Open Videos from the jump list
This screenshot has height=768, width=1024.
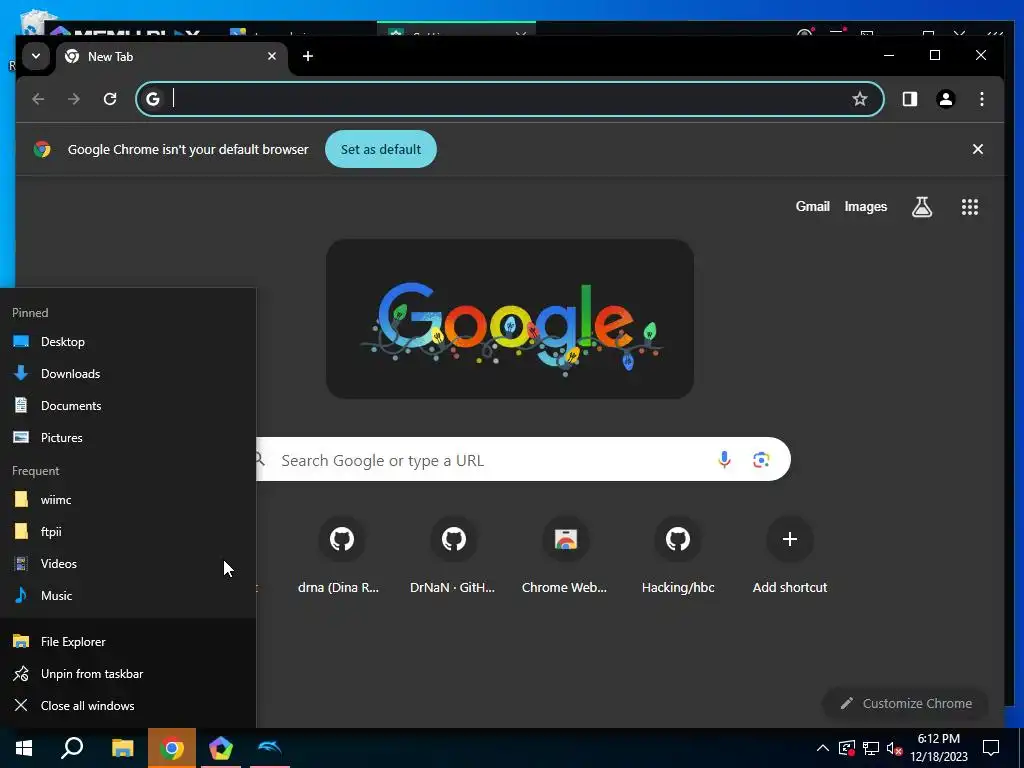pos(128,564)
